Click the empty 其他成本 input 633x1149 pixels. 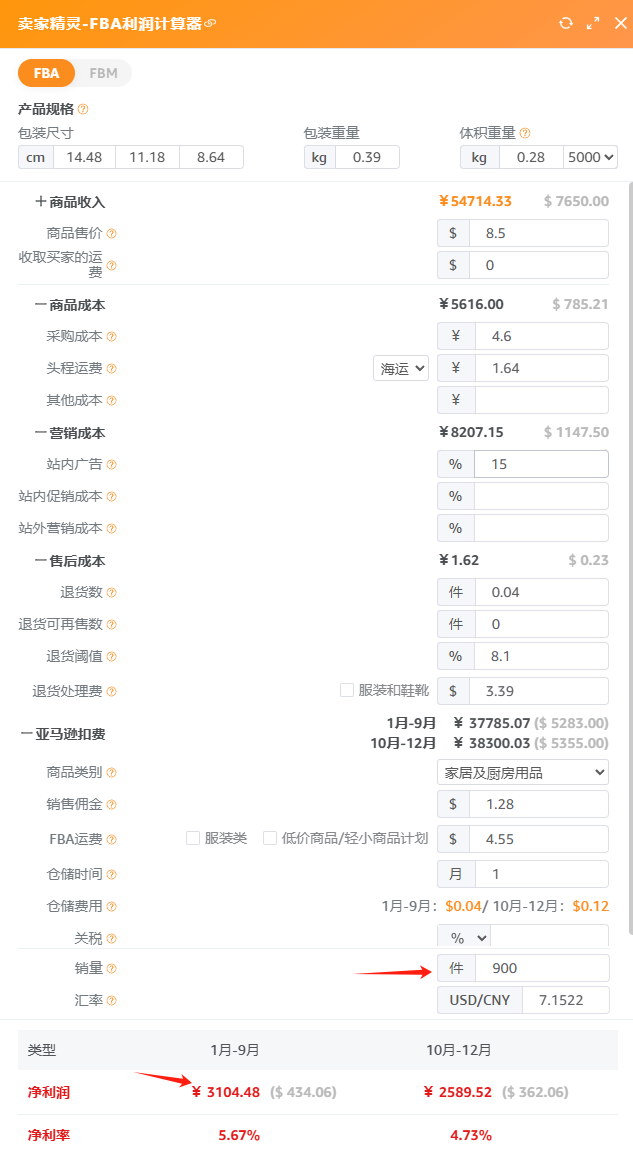[541, 400]
